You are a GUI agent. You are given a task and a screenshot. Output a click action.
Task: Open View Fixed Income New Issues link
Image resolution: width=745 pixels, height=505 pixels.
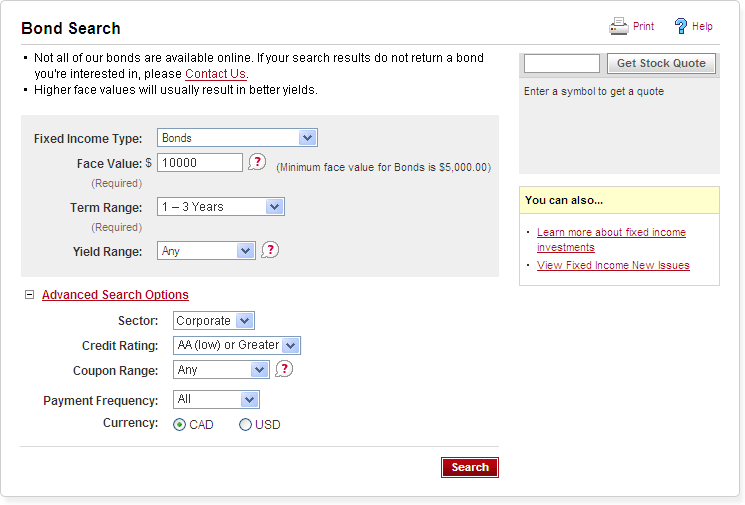click(x=613, y=265)
